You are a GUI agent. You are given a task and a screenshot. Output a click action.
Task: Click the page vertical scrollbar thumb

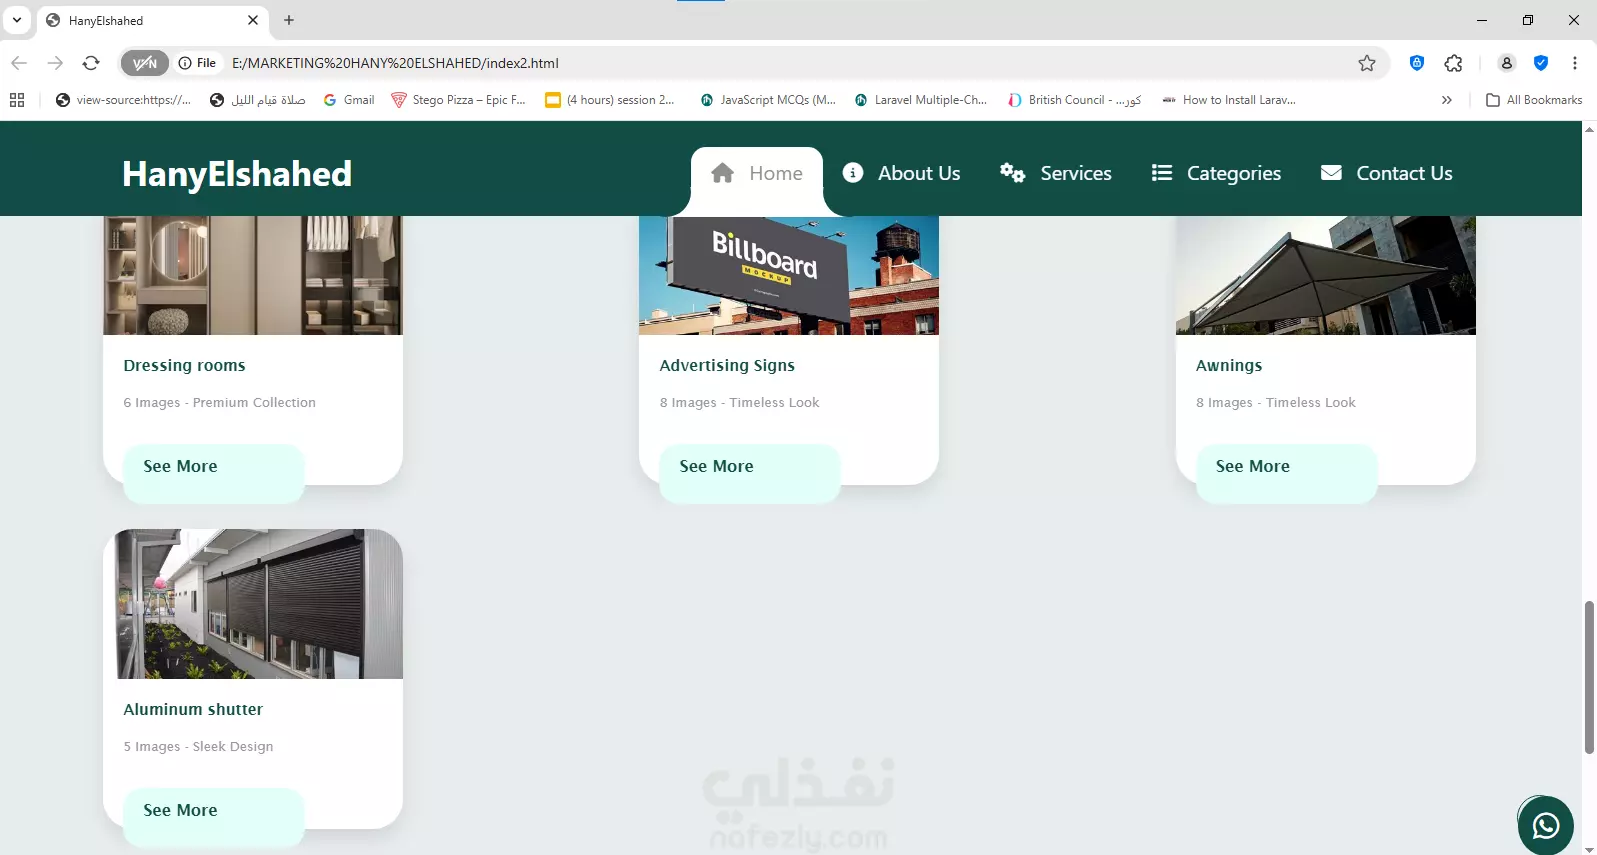click(x=1589, y=677)
